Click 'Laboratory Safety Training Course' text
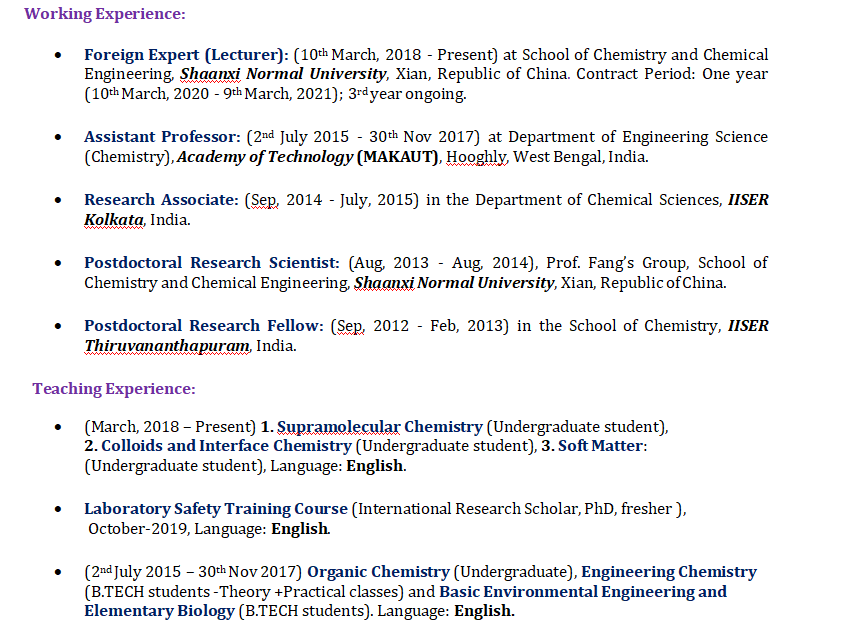 pyautogui.click(x=215, y=509)
